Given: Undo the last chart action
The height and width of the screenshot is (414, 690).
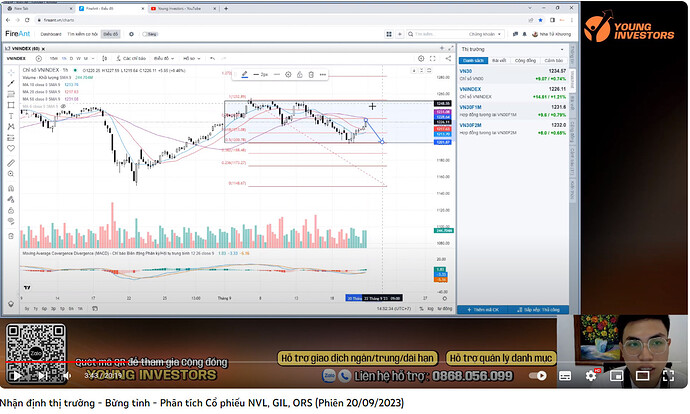Looking at the screenshot, I should (213, 58).
